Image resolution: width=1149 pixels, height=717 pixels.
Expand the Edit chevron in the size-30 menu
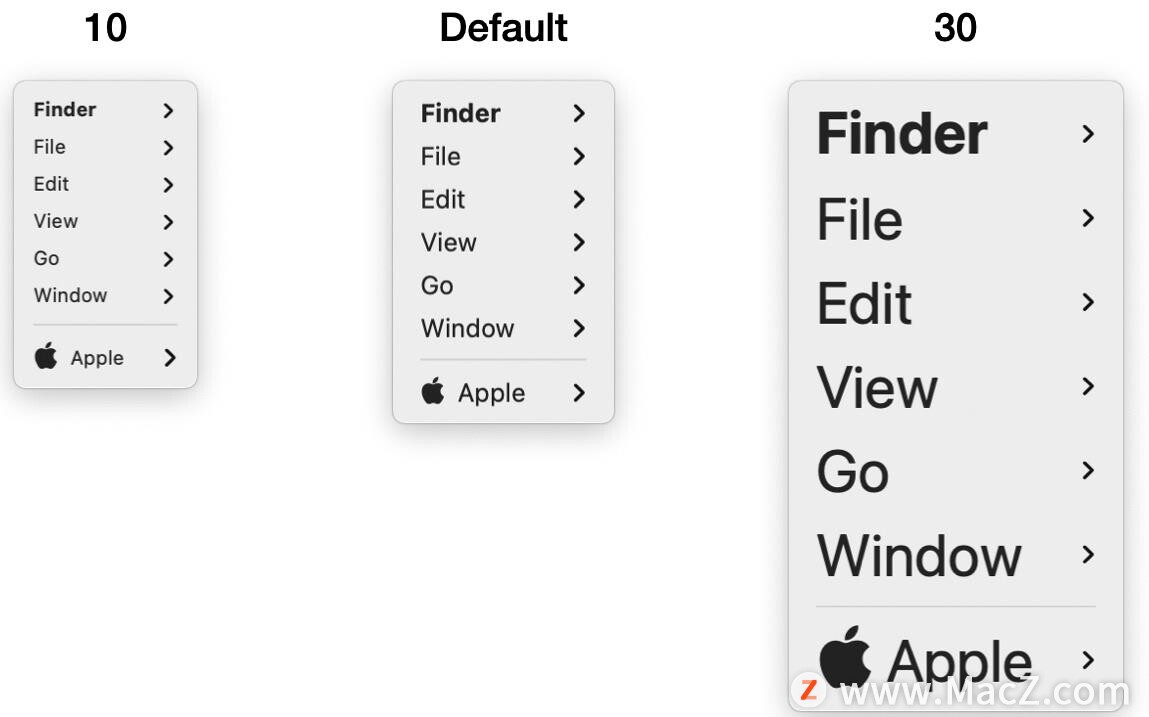1088,302
